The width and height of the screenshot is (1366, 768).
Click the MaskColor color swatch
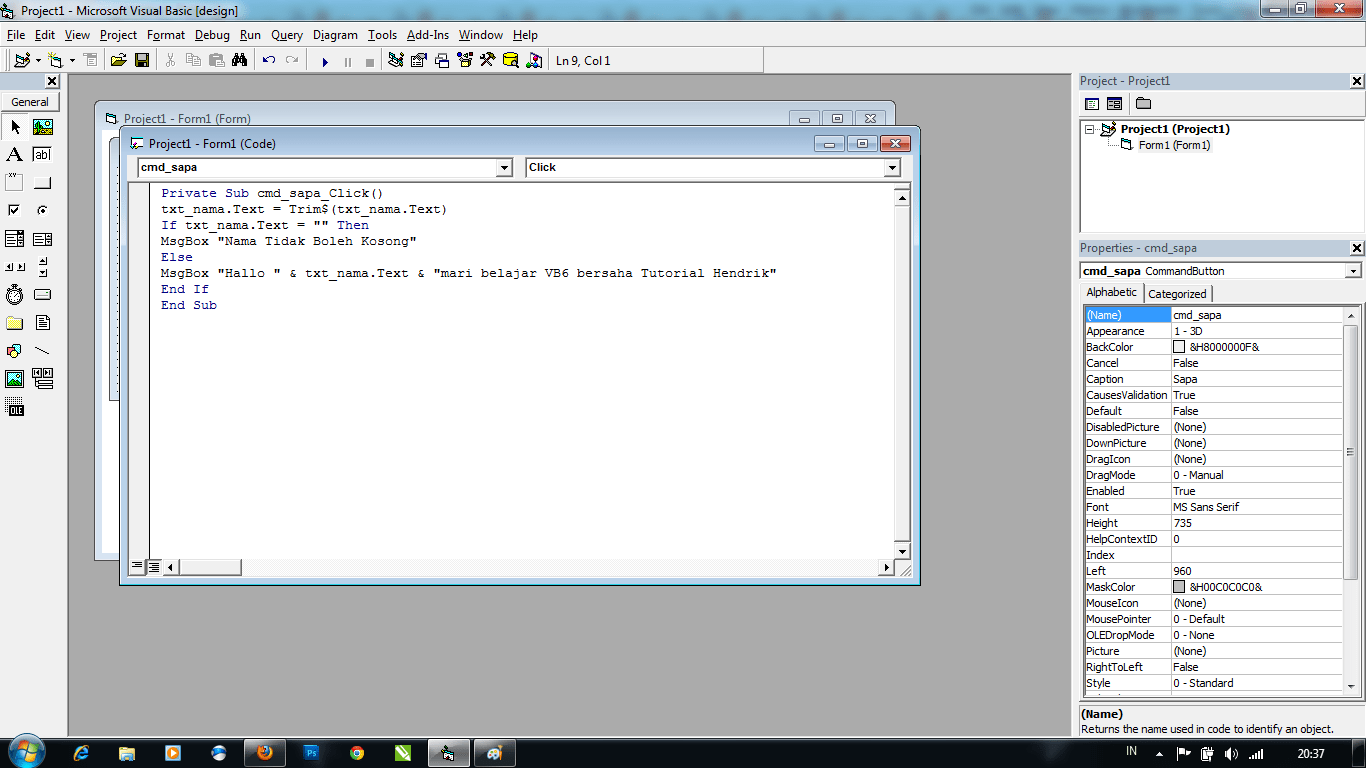[1179, 587]
